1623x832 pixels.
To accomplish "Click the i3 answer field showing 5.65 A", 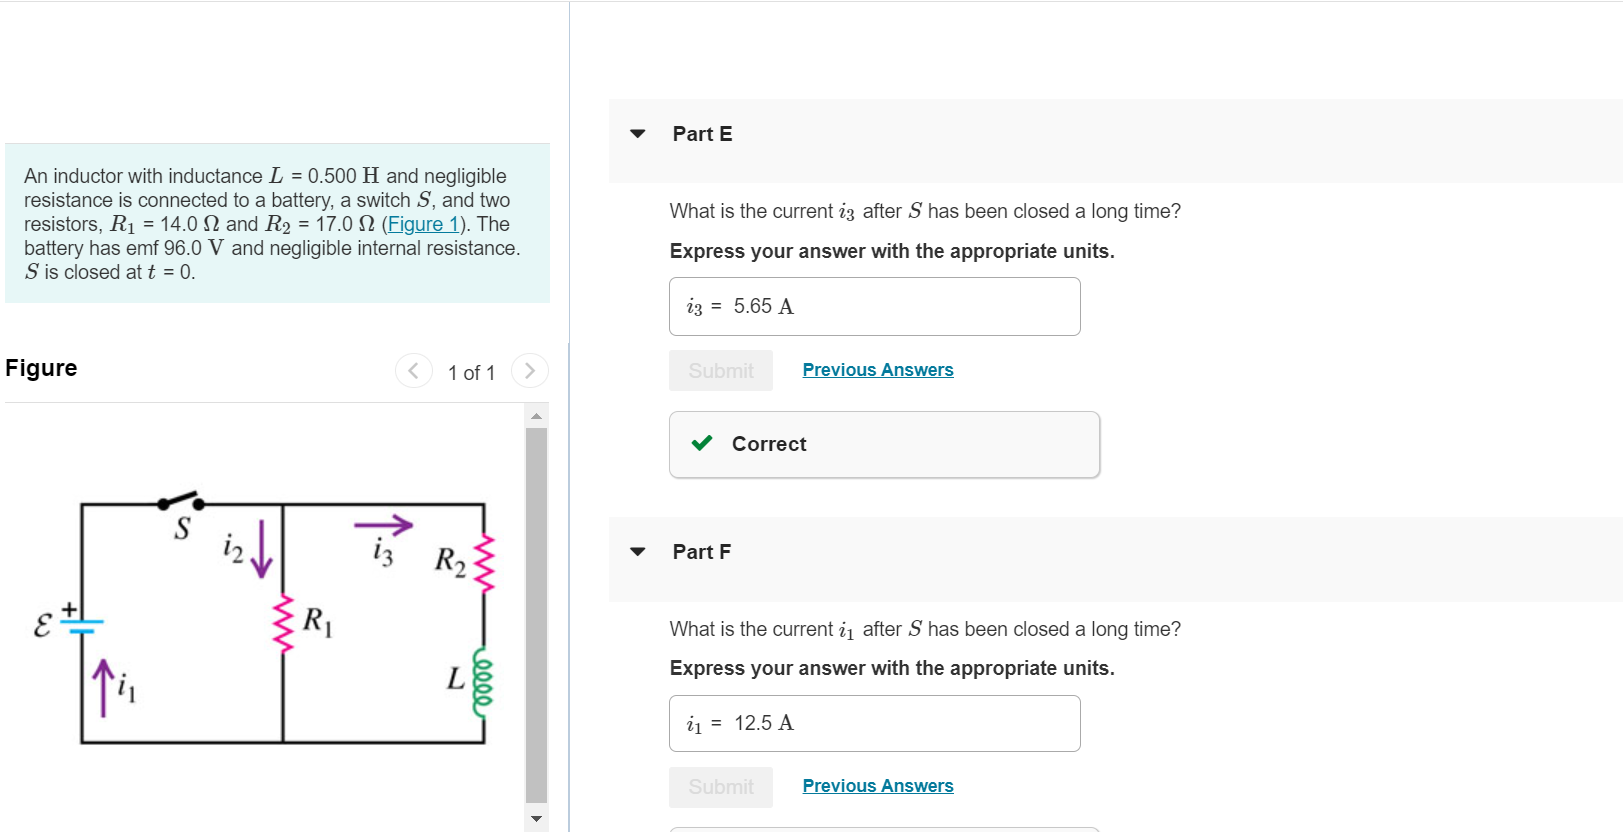I will 874,306.
